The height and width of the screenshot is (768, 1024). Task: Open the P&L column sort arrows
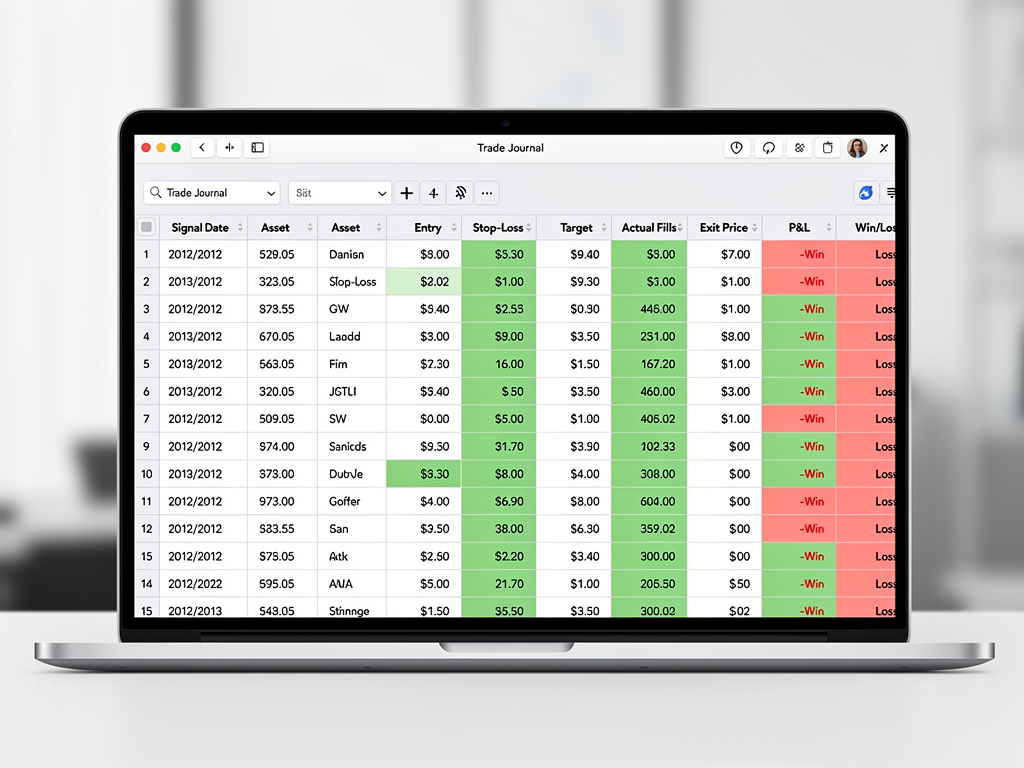pyautogui.click(x=827, y=227)
